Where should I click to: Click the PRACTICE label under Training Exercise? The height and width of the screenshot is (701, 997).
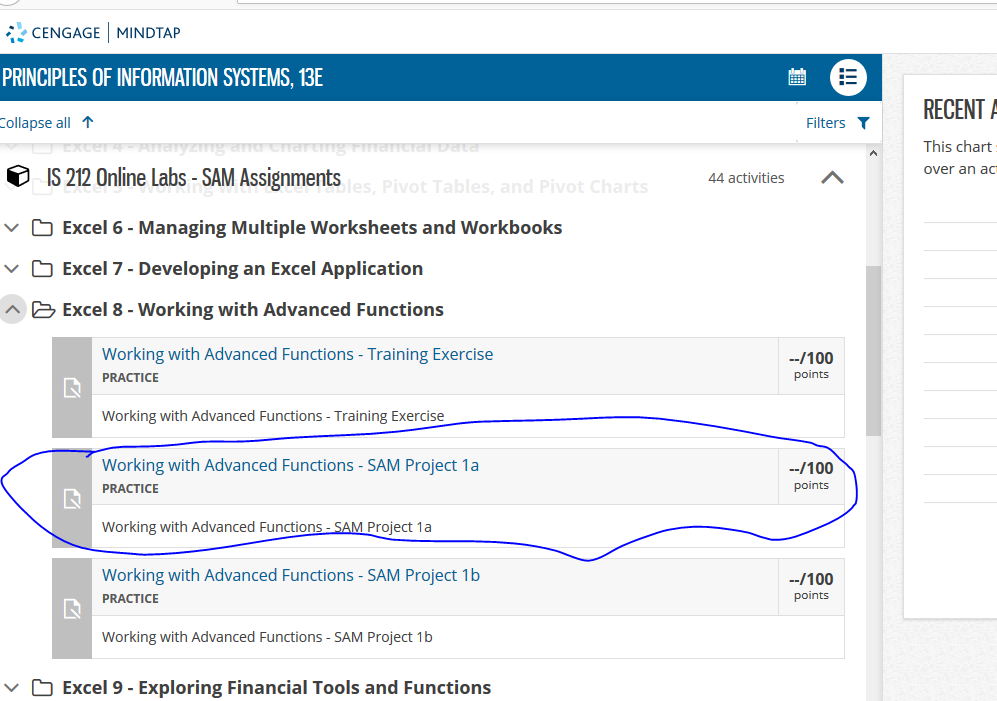click(x=130, y=378)
